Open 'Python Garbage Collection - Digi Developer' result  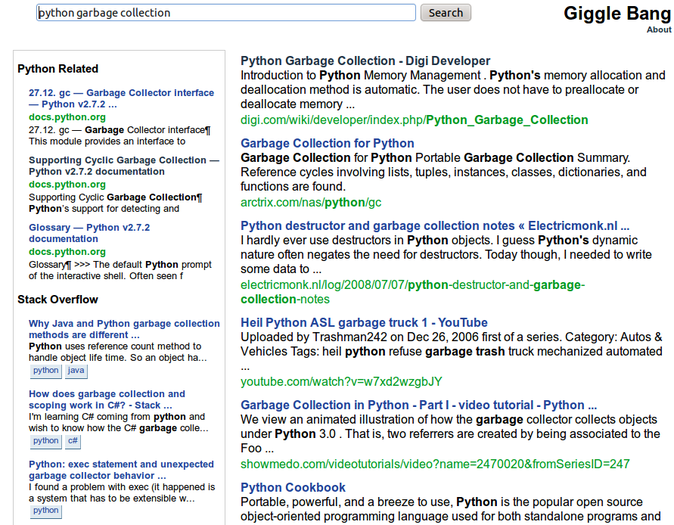point(365,61)
